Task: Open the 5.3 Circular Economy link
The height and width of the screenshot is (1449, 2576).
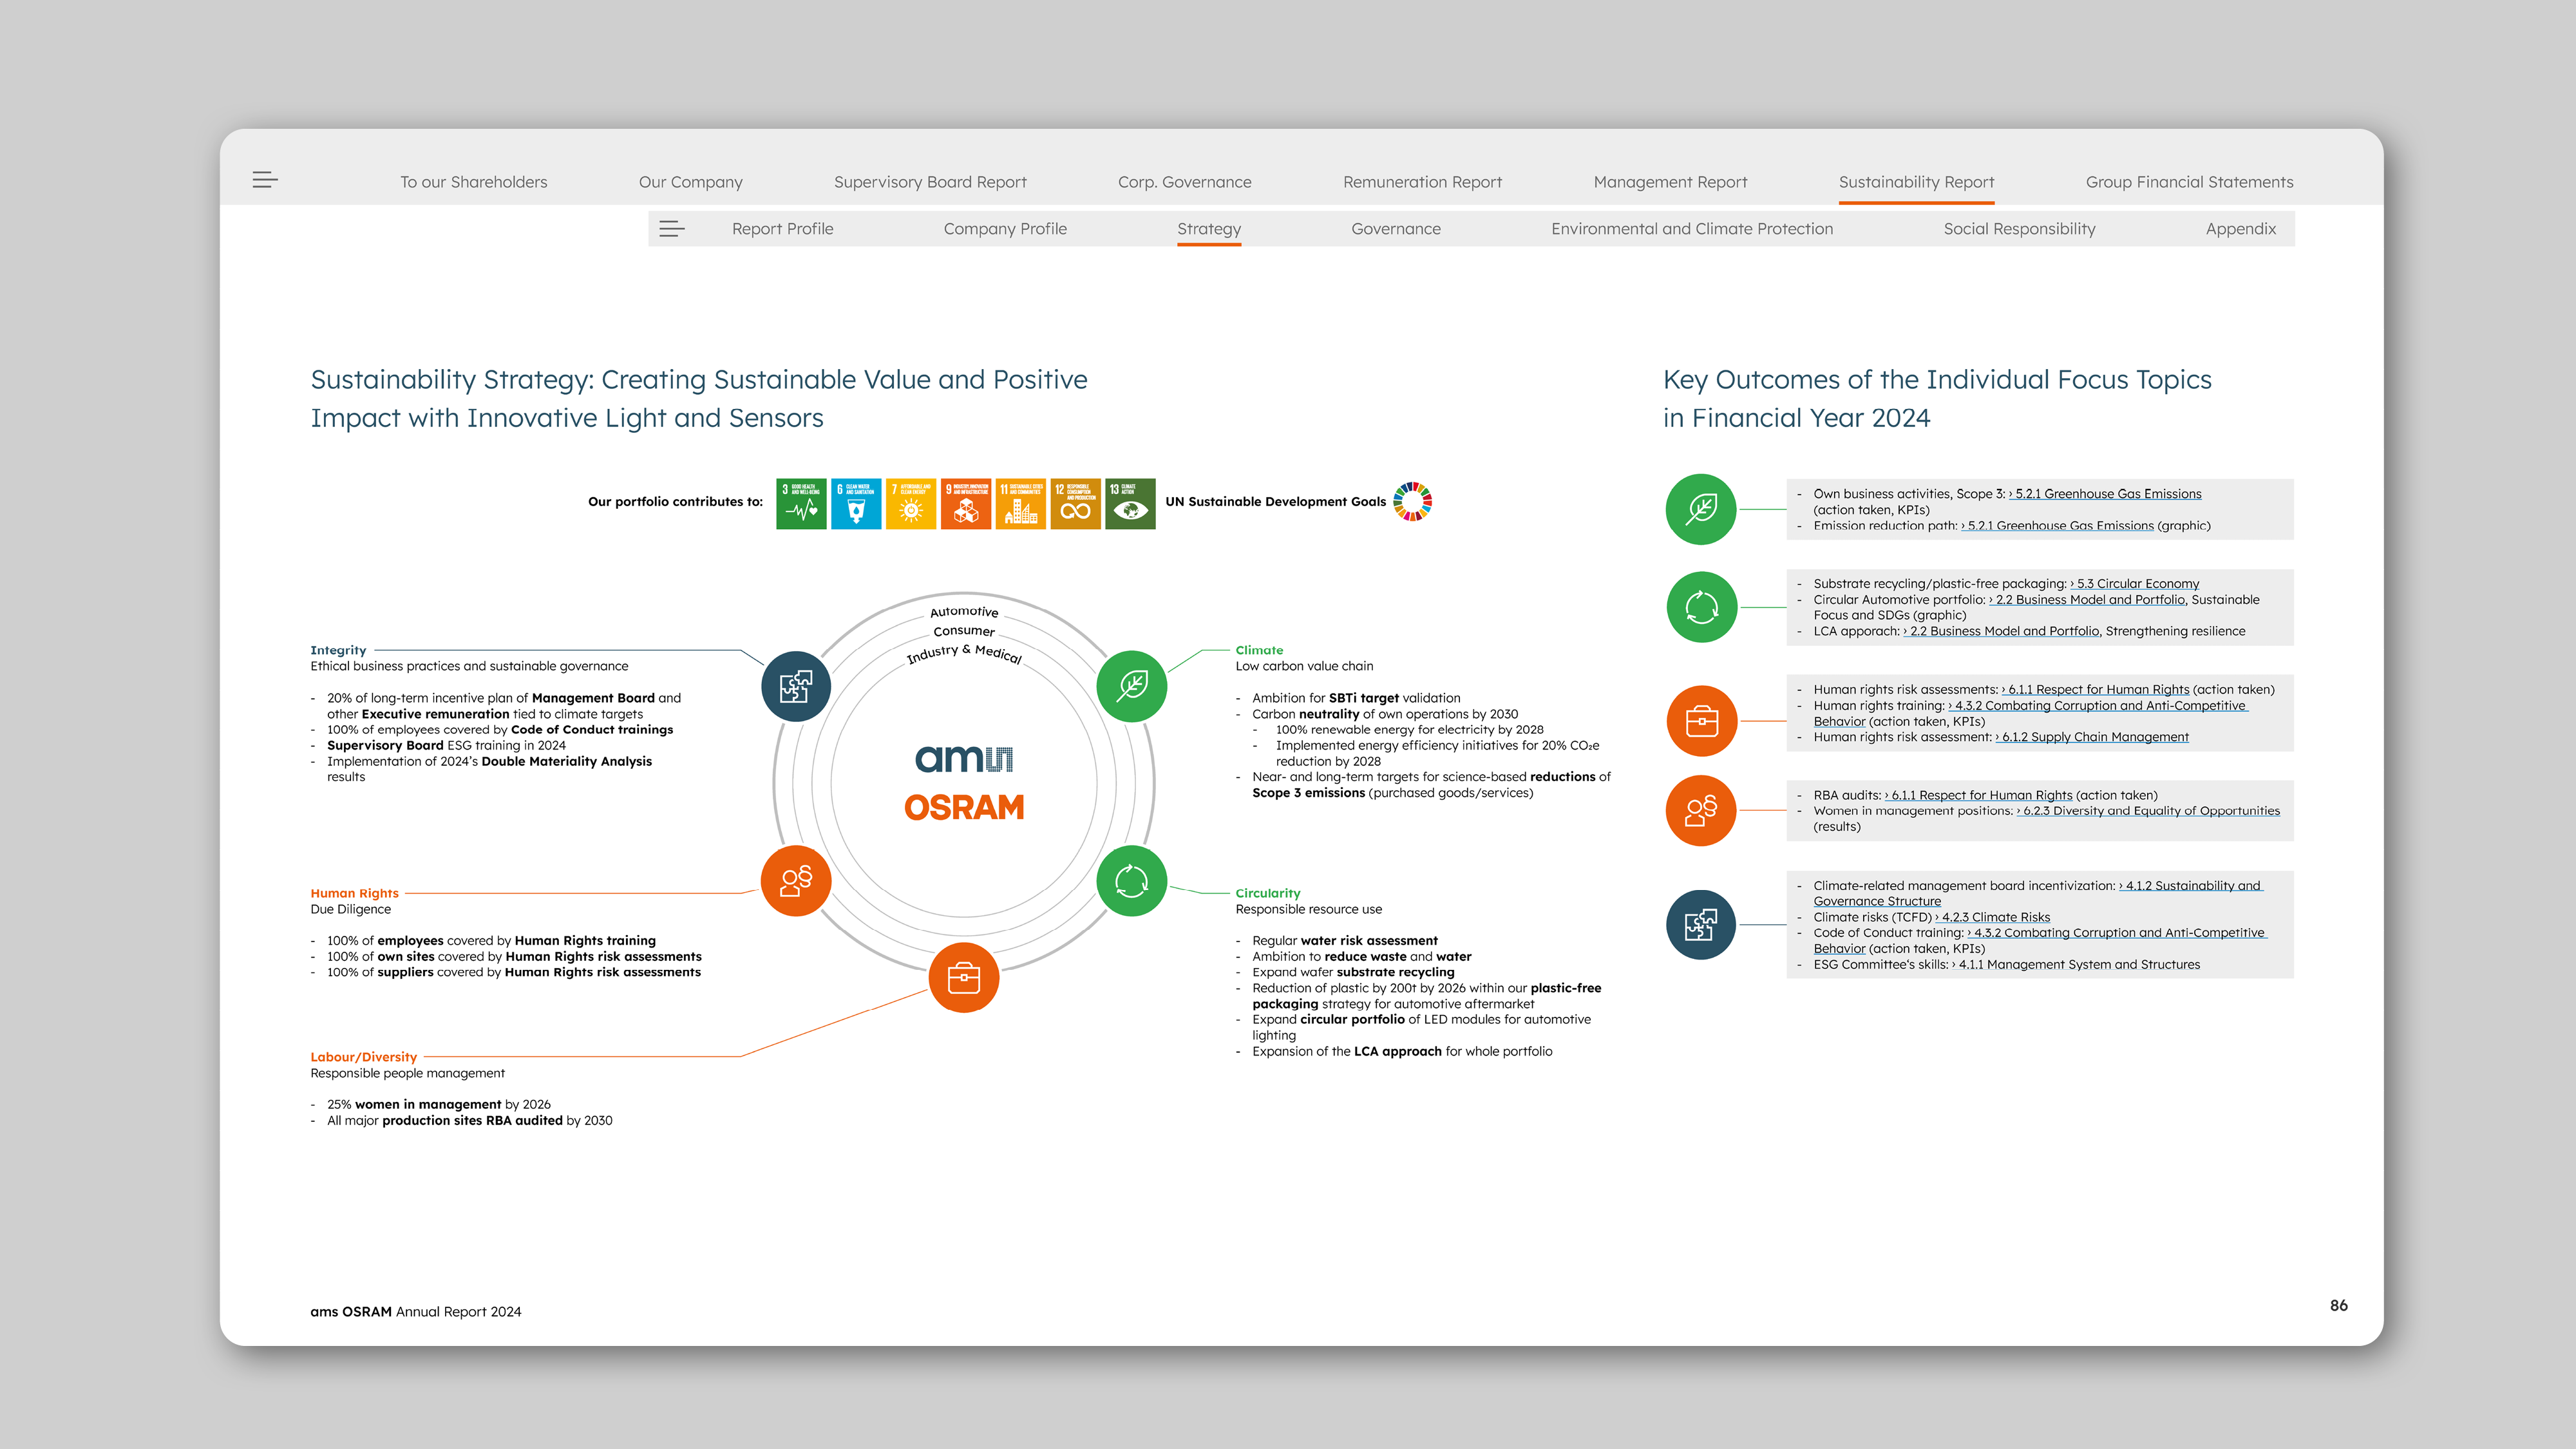Action: pos(2134,584)
